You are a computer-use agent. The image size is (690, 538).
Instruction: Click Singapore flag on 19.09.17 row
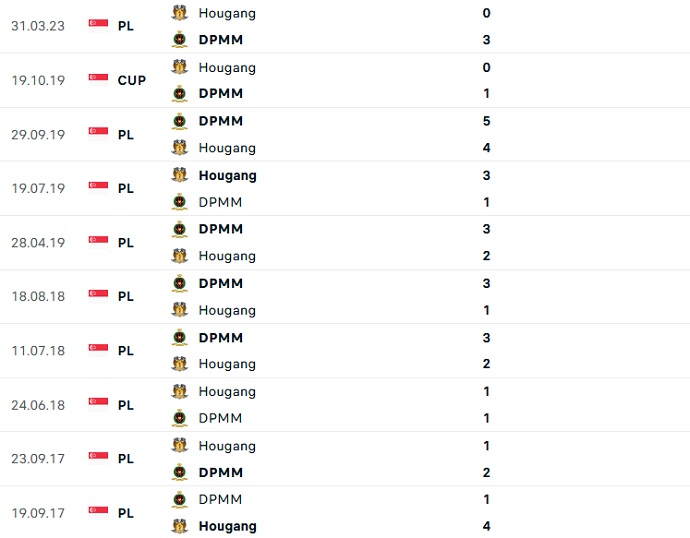pos(98,512)
